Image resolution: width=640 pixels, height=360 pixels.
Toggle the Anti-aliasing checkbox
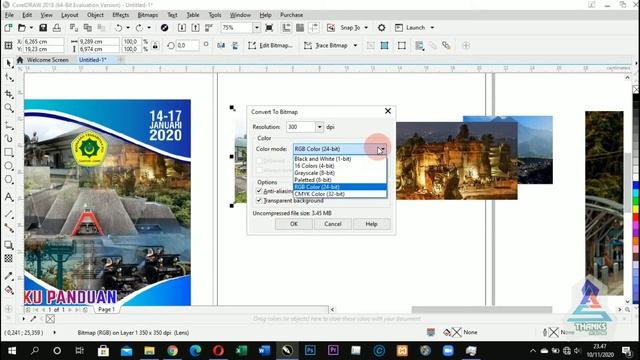point(259,191)
